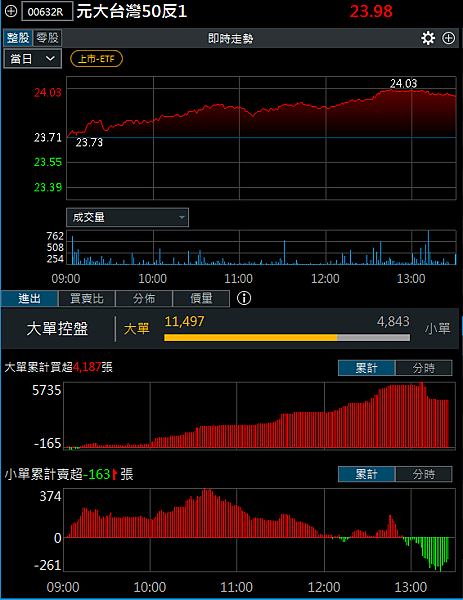
Task: Click the gray 小單 portion of ratio bar
Action: (373, 338)
